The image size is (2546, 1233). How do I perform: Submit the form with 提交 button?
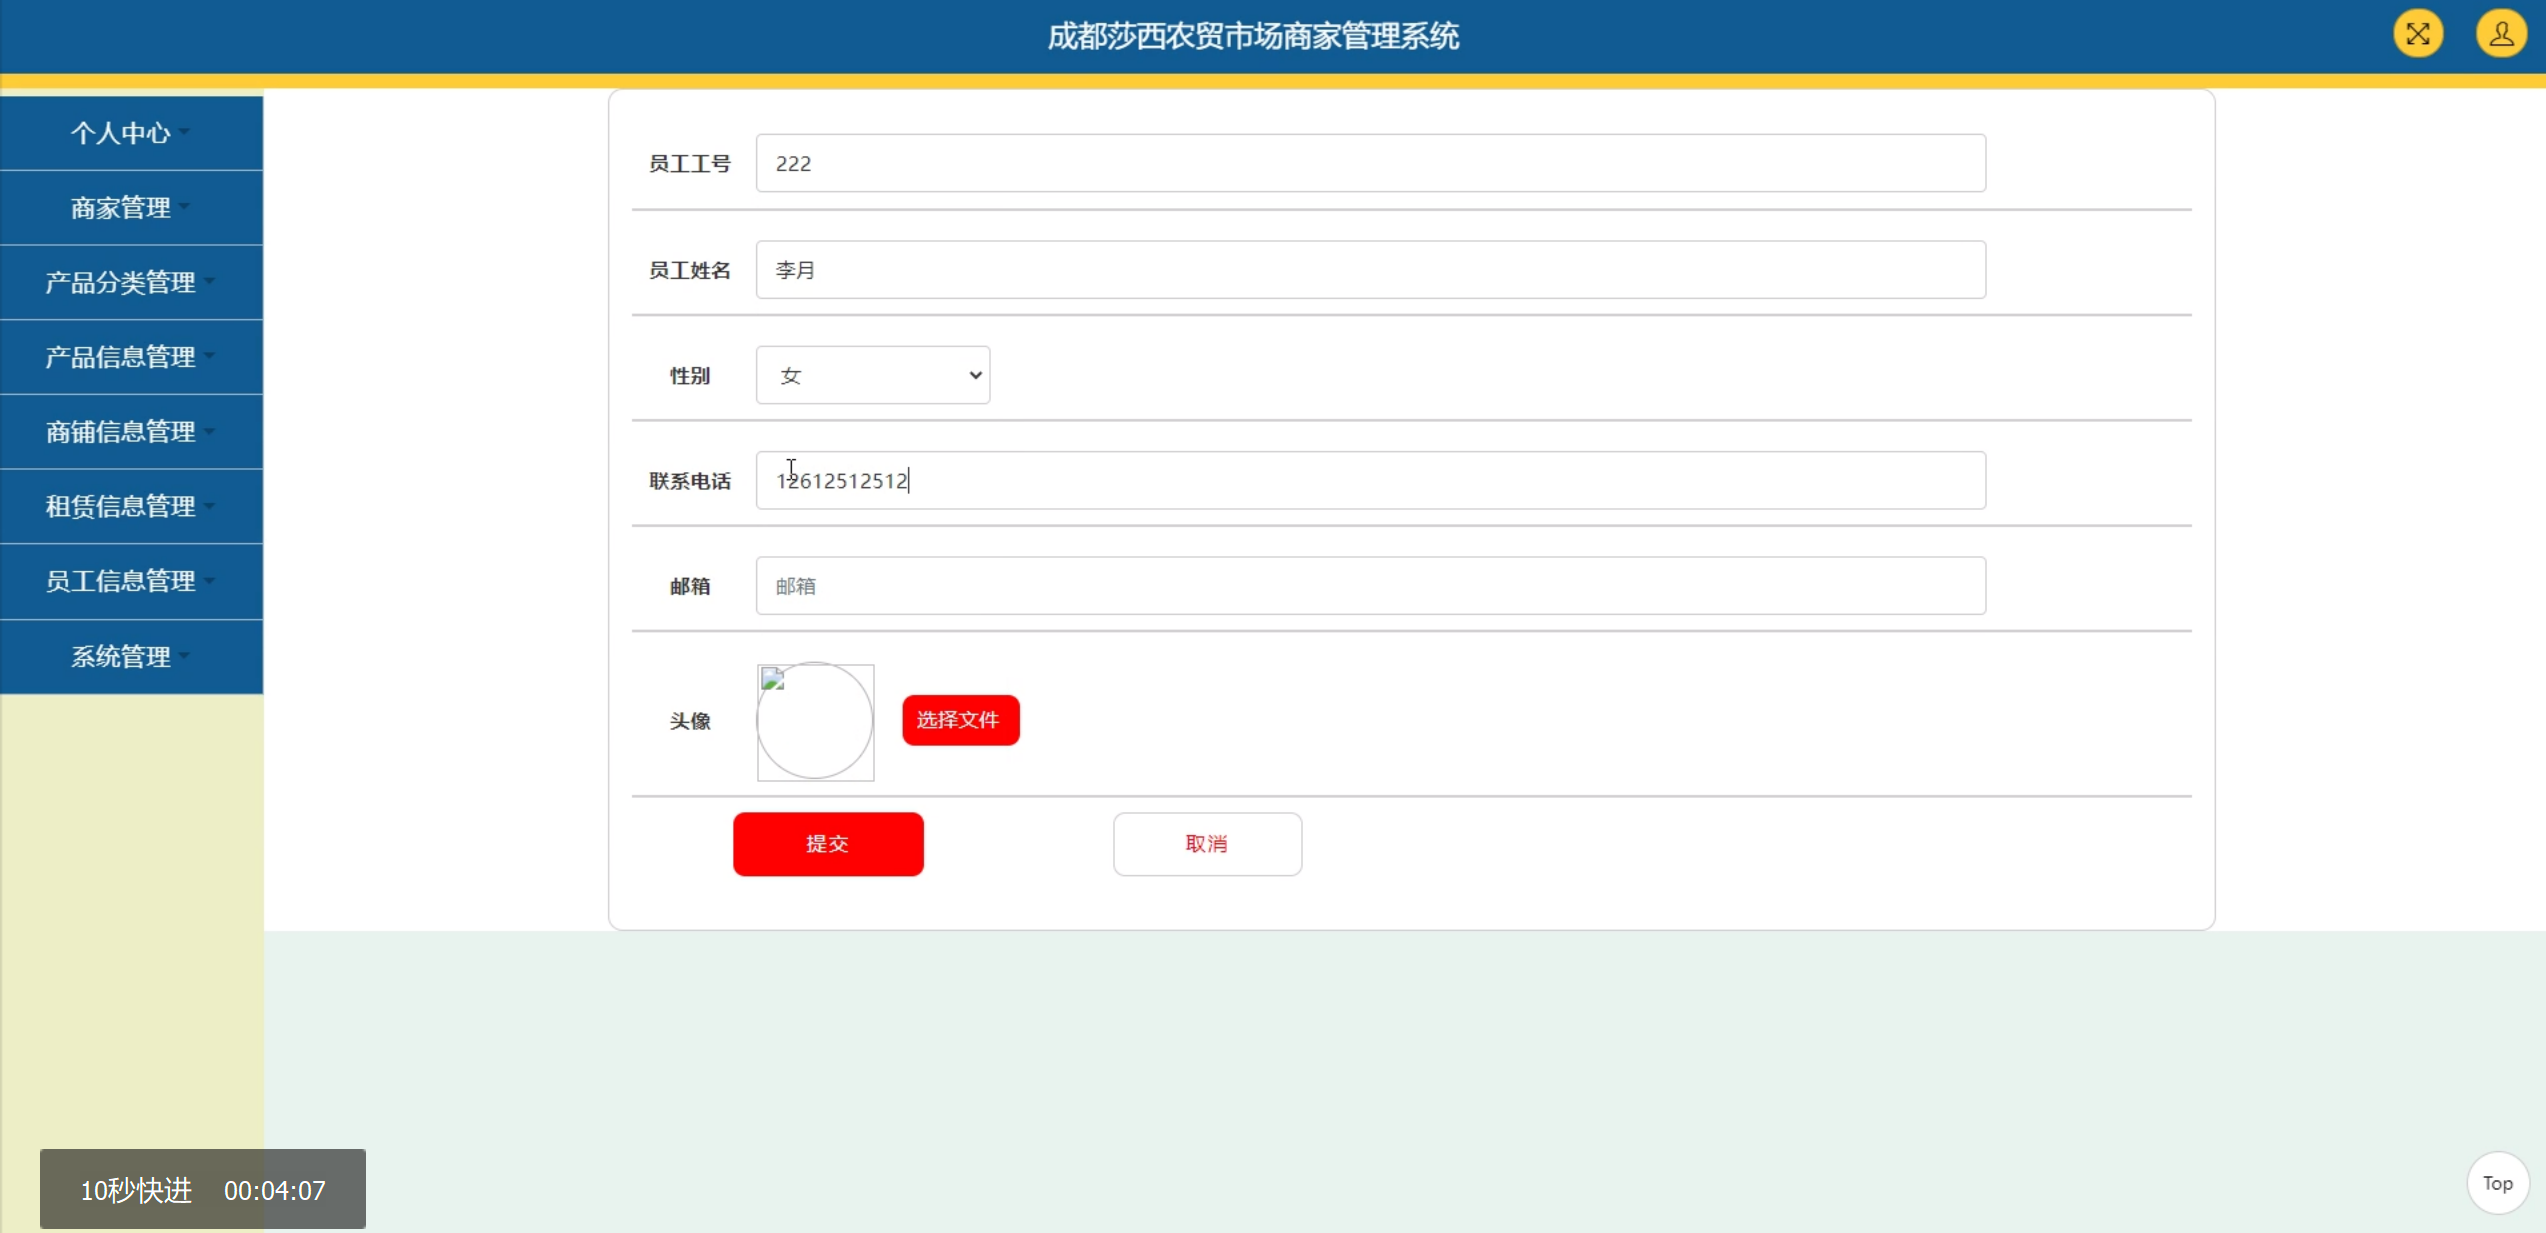(828, 844)
